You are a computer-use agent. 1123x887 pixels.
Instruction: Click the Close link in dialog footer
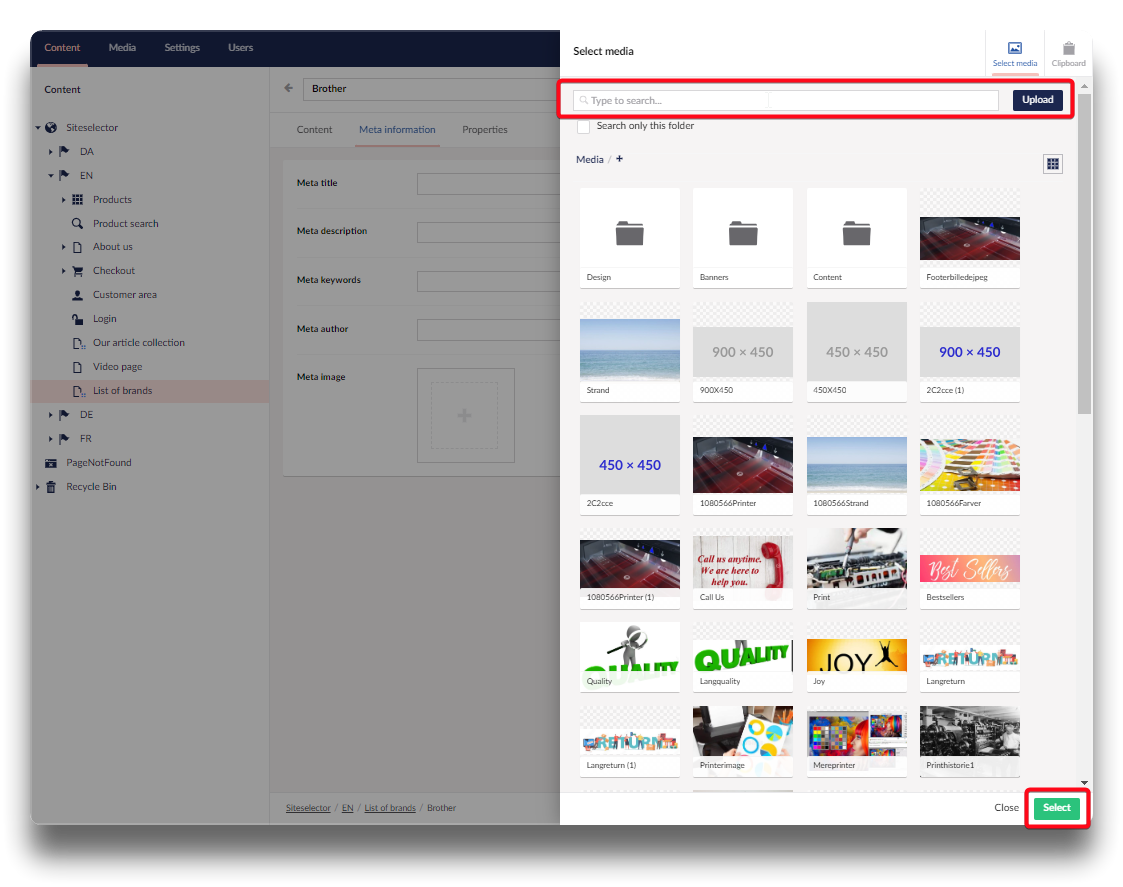point(1006,808)
